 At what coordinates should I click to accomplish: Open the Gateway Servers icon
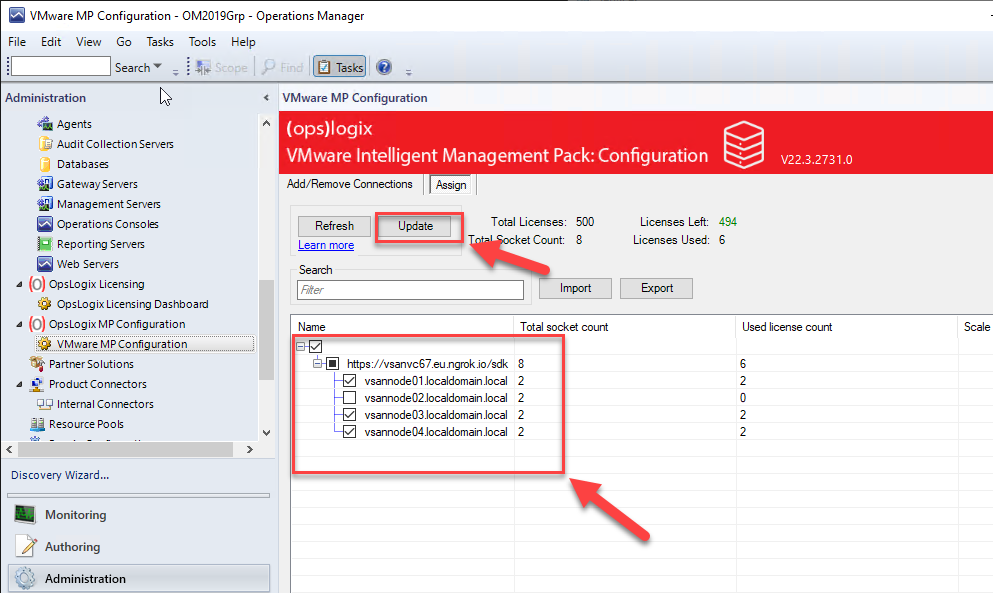click(x=44, y=184)
